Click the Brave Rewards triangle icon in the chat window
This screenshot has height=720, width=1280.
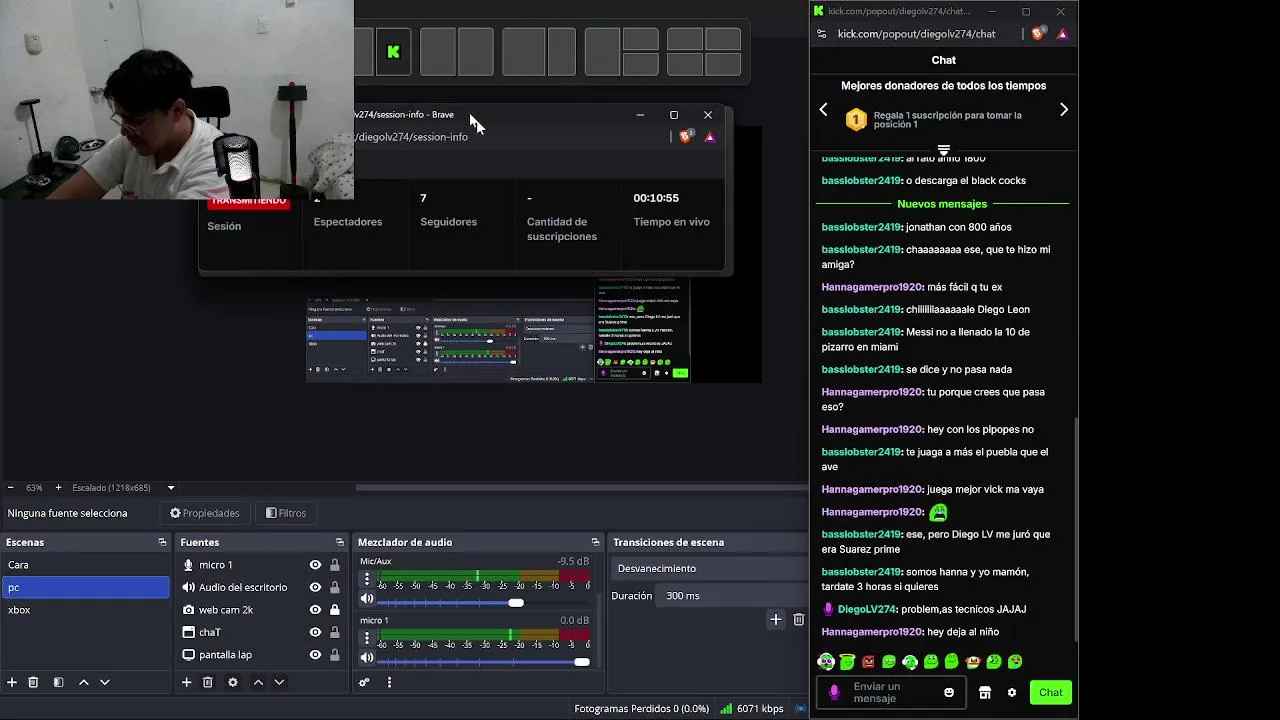click(x=1062, y=33)
